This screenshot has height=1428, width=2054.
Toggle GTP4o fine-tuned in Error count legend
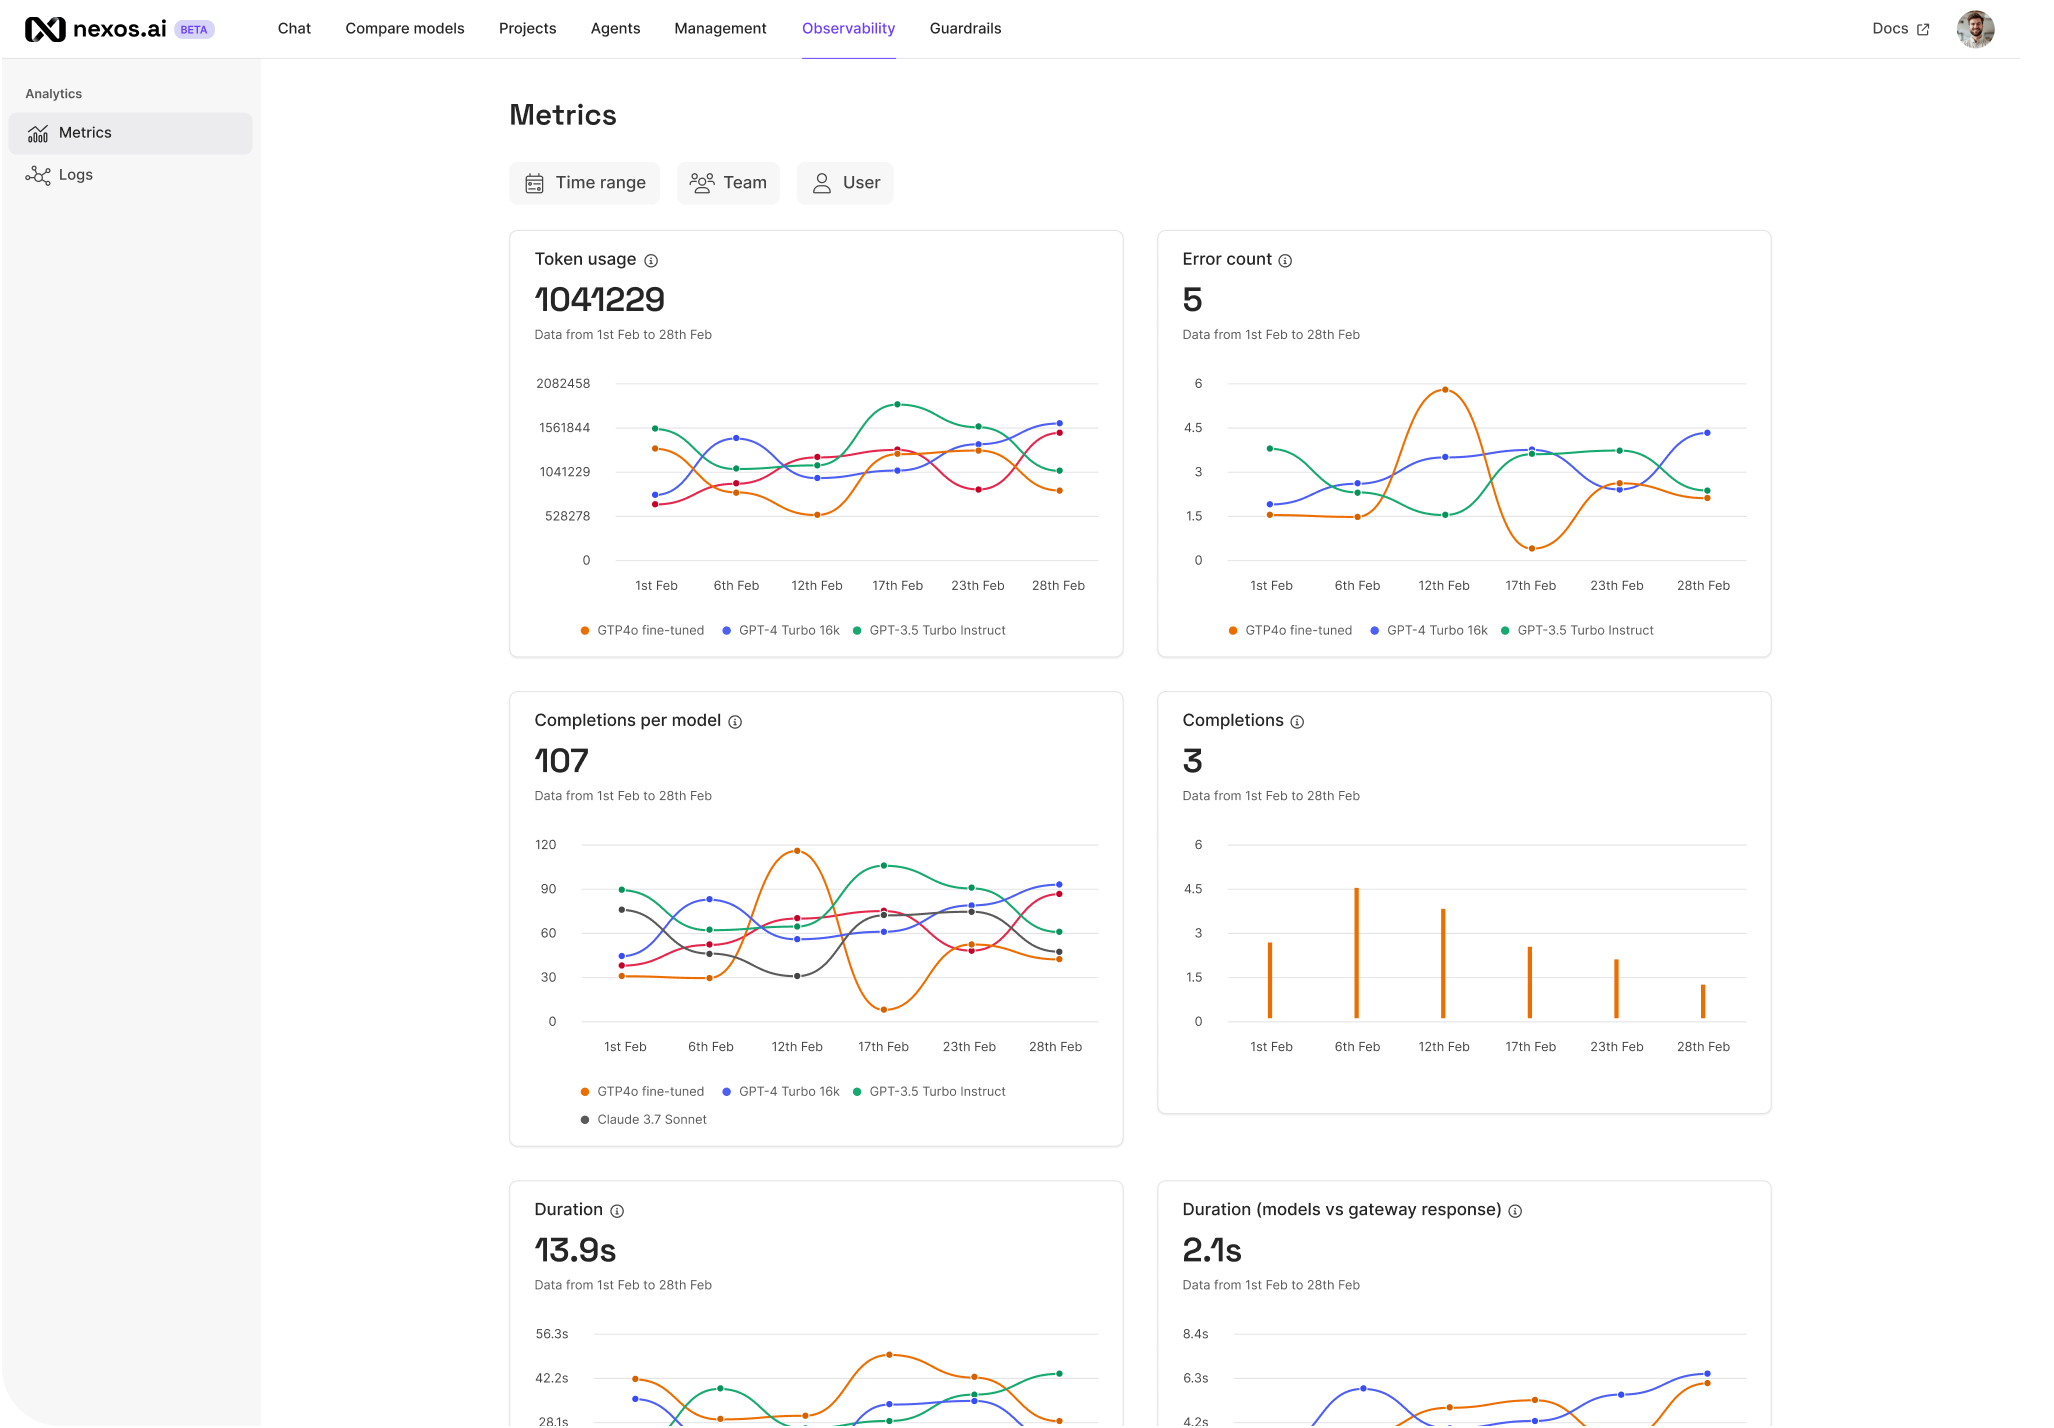(1290, 630)
